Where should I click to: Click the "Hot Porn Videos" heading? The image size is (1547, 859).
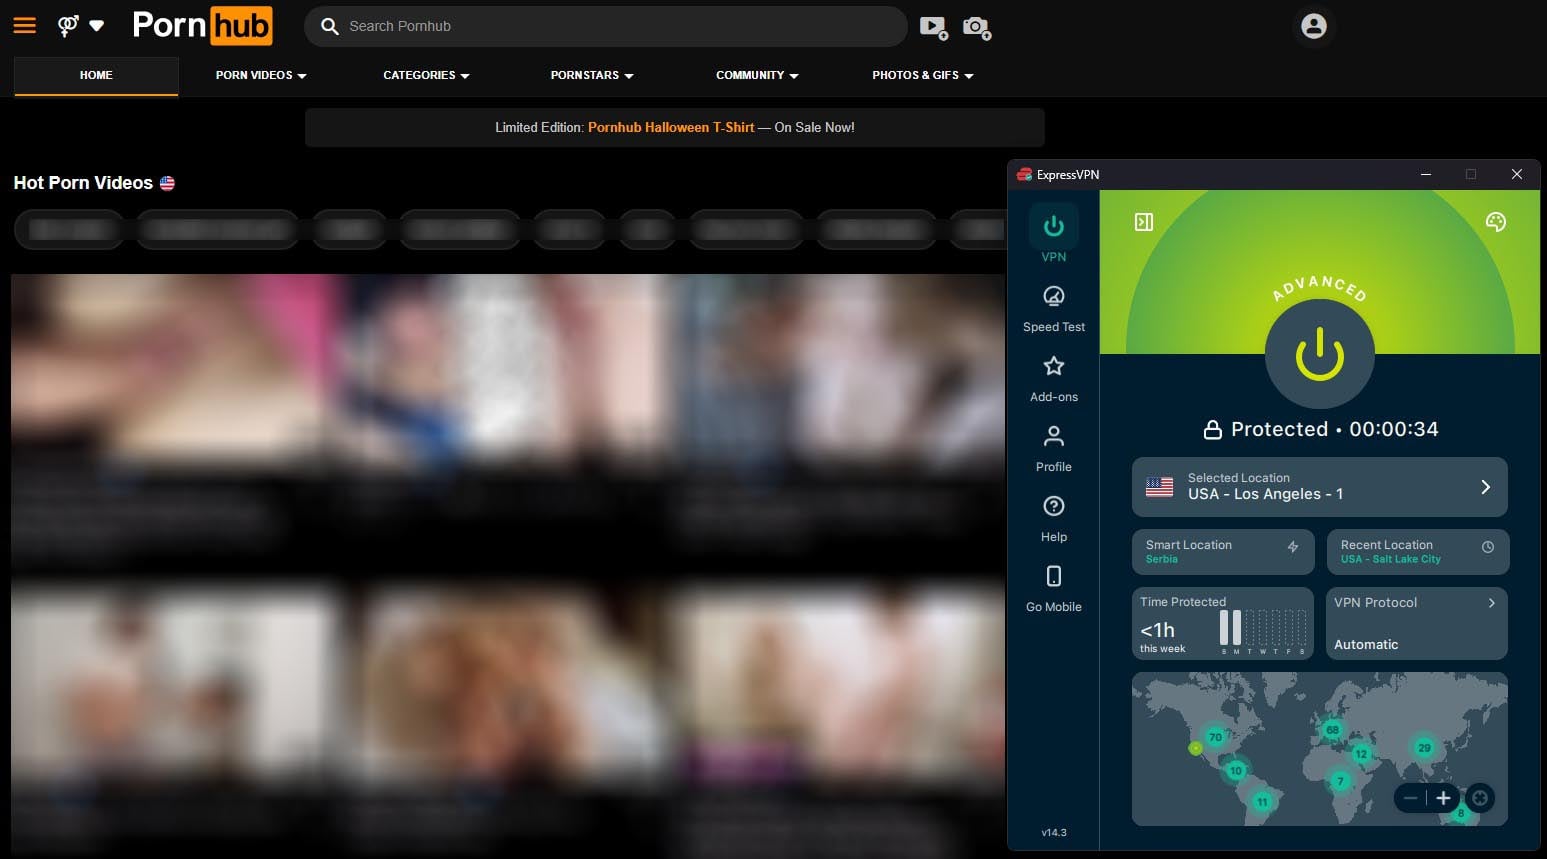pos(83,183)
